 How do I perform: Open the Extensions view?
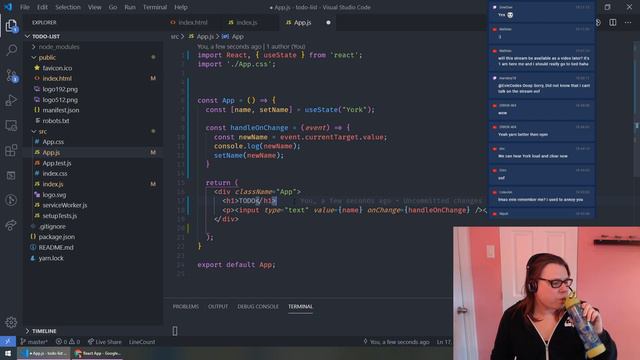tap(11, 150)
